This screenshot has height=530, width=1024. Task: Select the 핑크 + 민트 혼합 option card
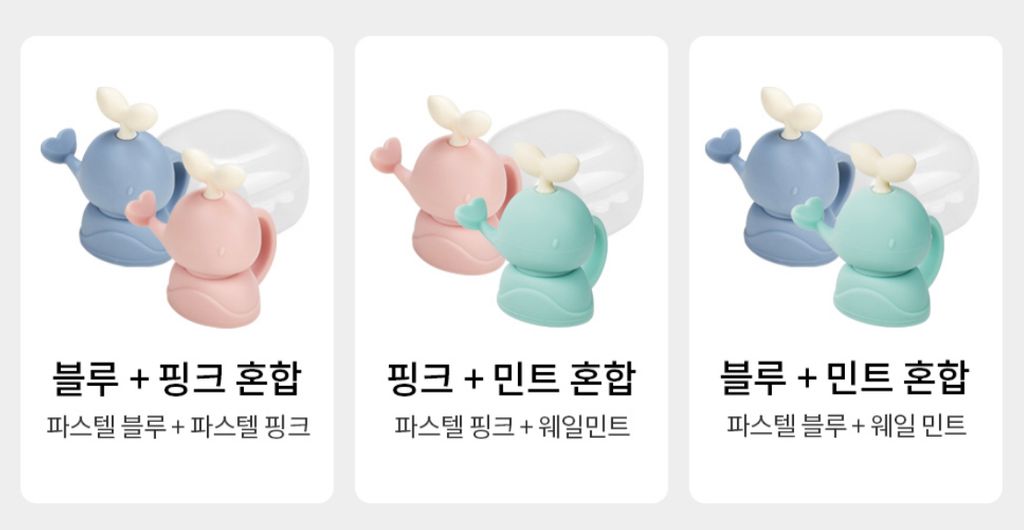[511, 270]
